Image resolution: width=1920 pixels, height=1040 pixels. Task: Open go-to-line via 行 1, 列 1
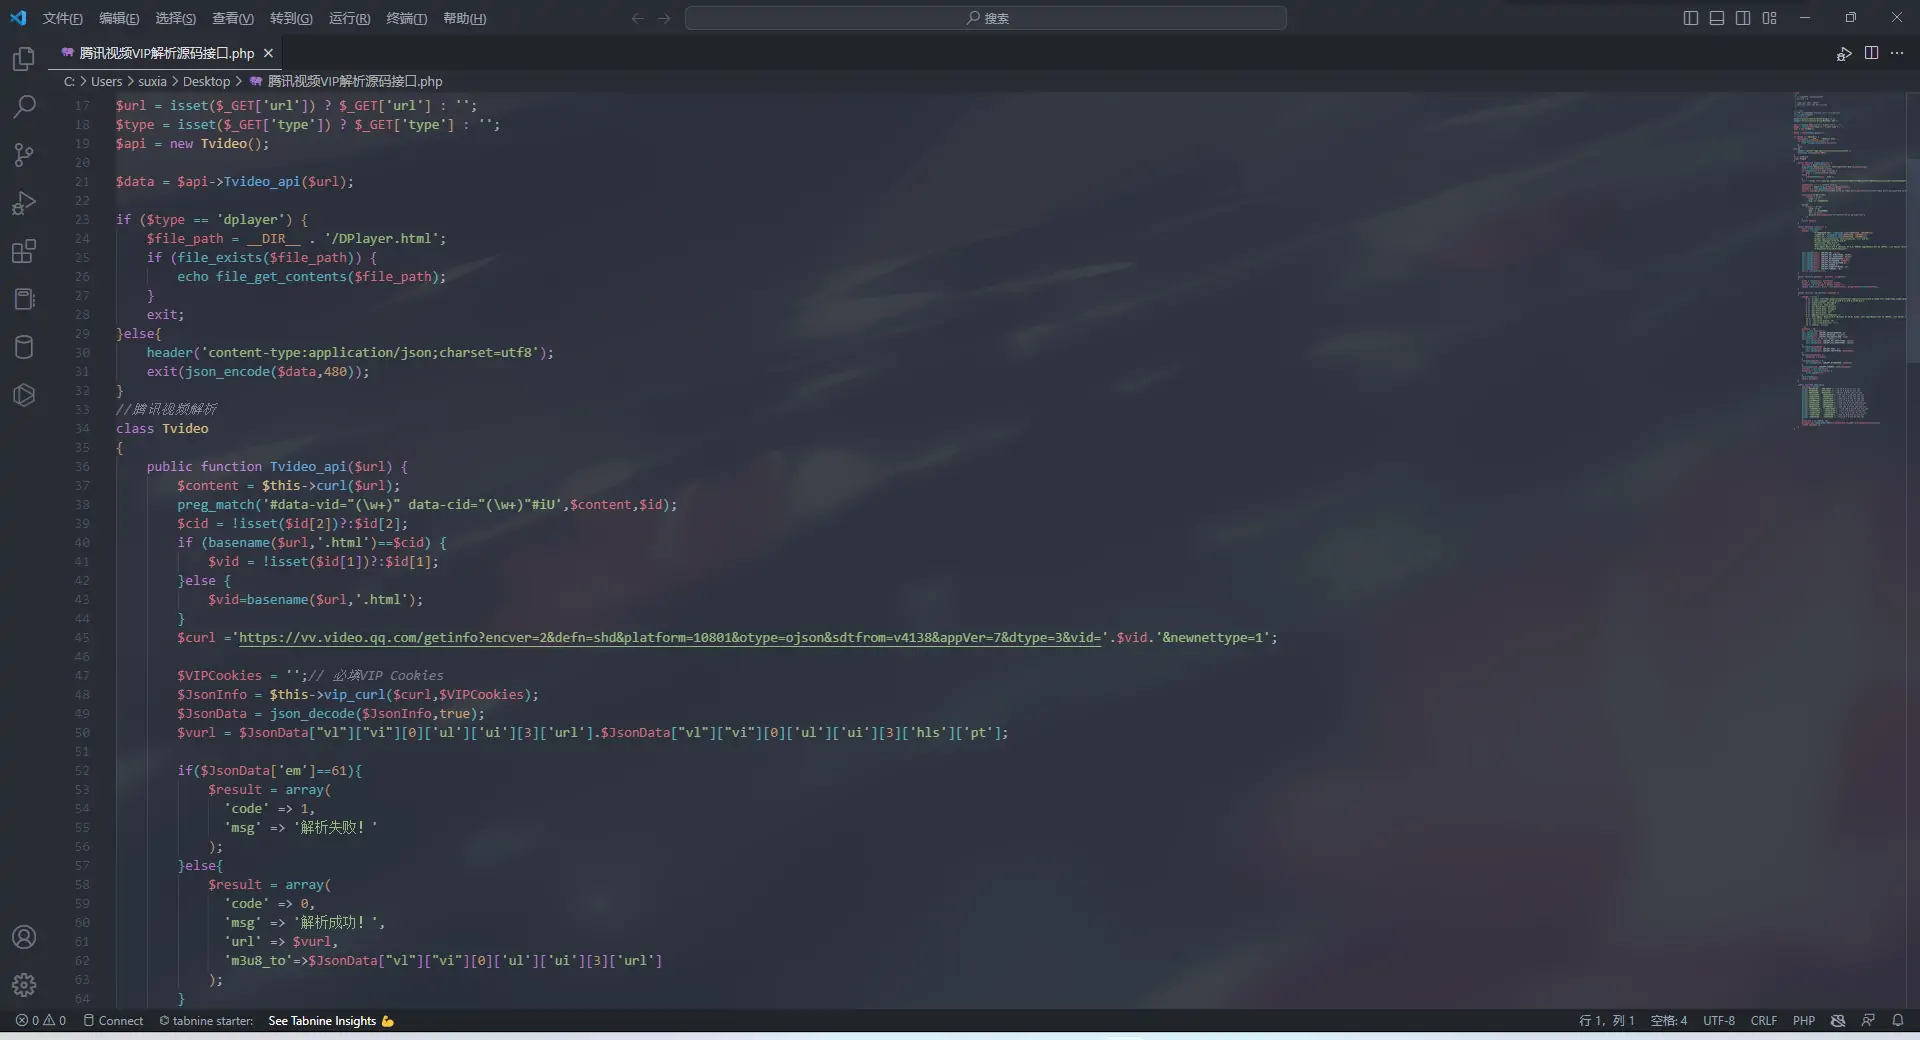click(1606, 1021)
